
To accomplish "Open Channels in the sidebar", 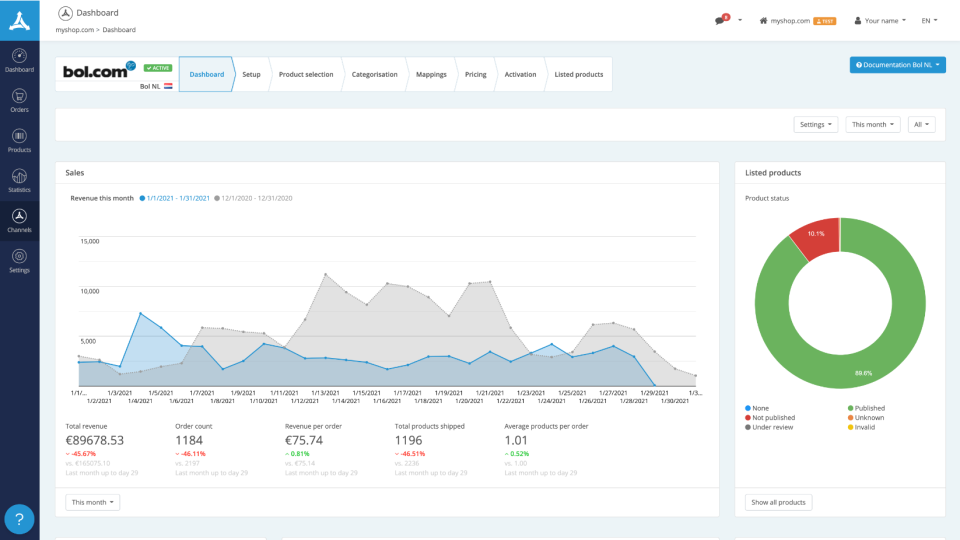I will (x=20, y=221).
